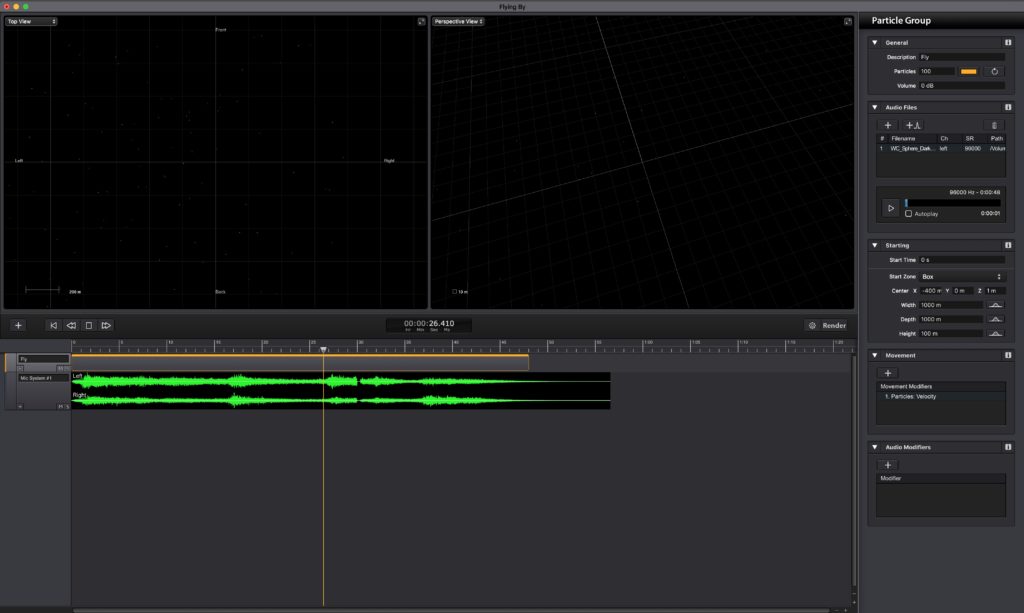Collapse the Mic System #1 track with its toggle
Screen dimensions: 1024x613
click(x=20, y=407)
